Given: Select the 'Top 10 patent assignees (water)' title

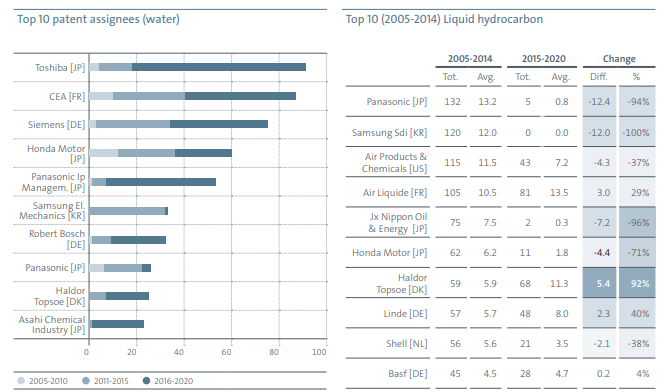Looking at the screenshot, I should (98, 20).
